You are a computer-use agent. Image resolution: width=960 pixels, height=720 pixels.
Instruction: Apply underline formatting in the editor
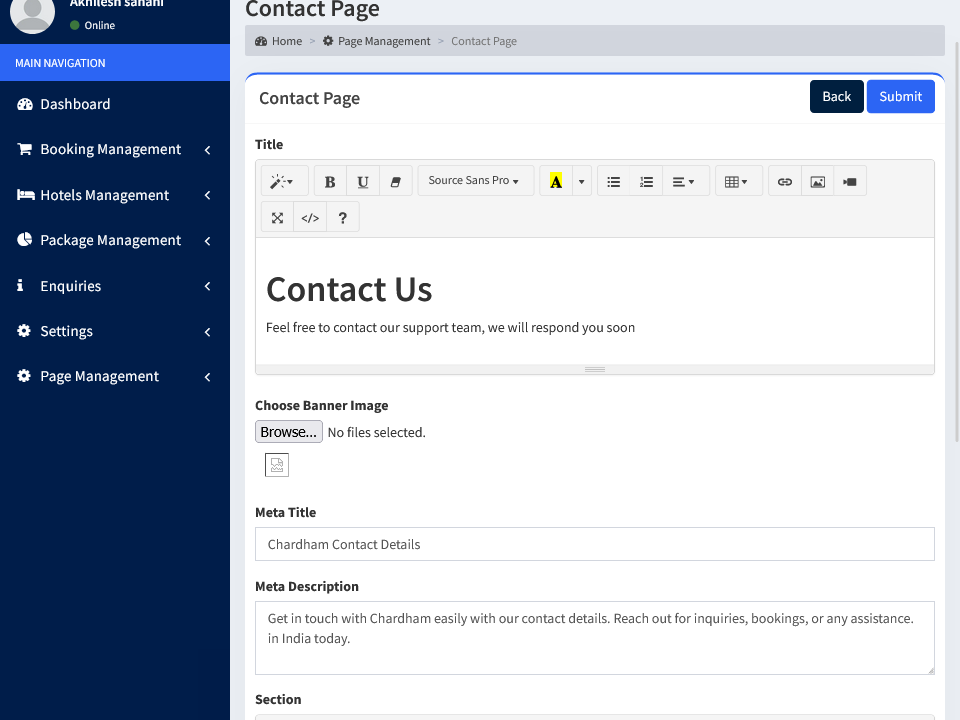[363, 181]
